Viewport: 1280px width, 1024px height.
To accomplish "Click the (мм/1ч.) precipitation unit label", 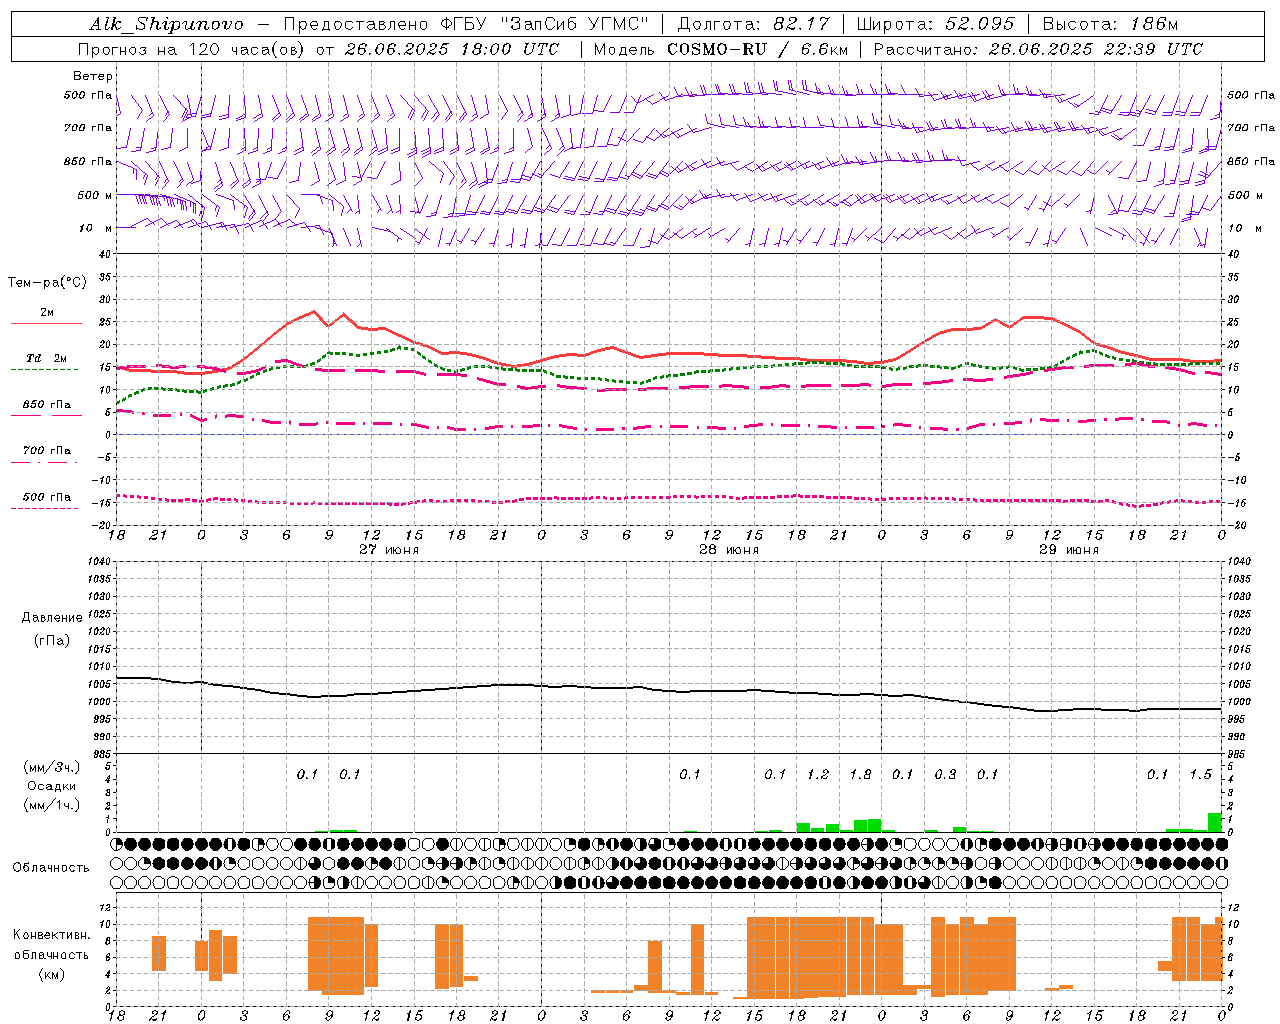I will tap(53, 805).
